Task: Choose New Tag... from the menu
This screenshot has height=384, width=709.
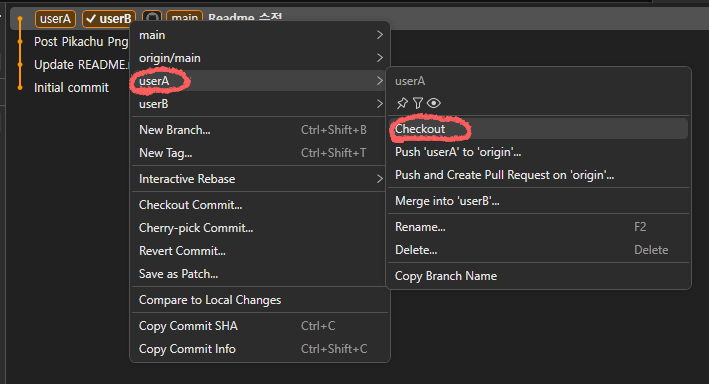Action: coord(260,153)
